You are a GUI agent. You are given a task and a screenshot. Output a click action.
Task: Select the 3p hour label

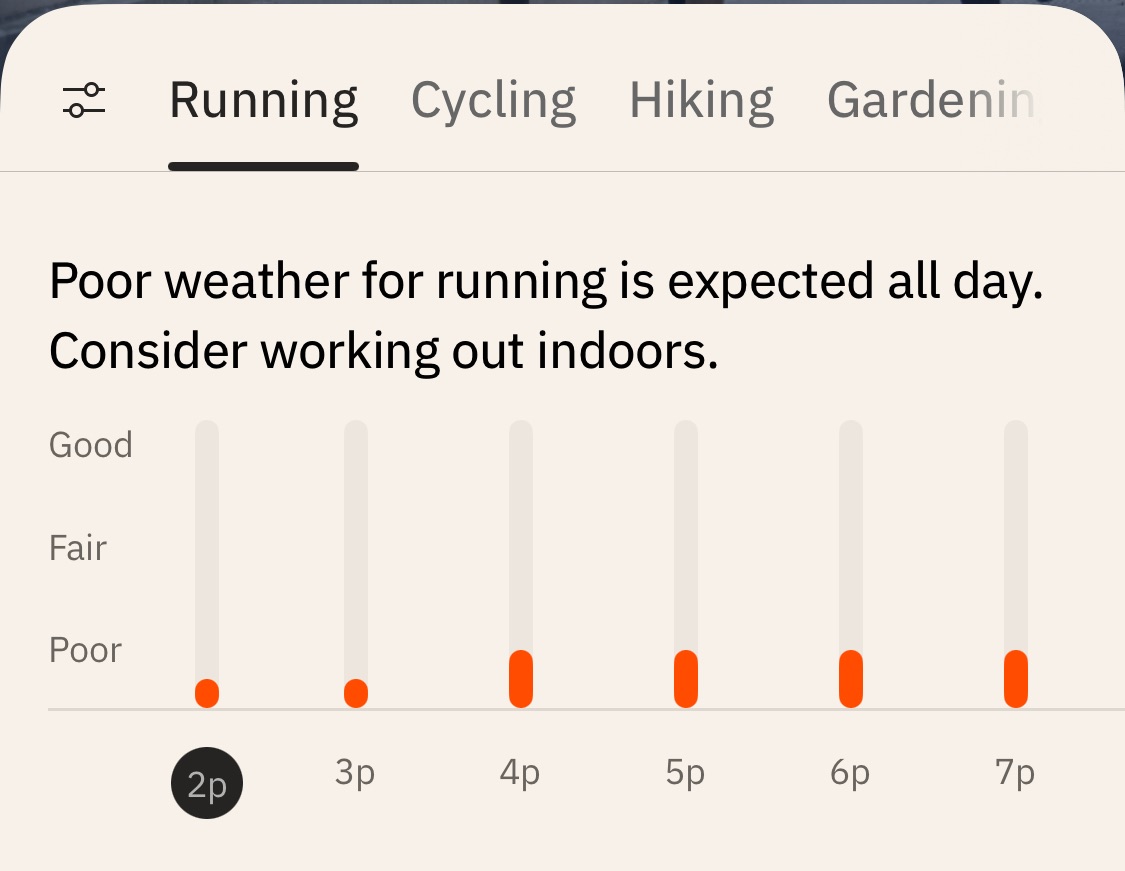tap(355, 773)
